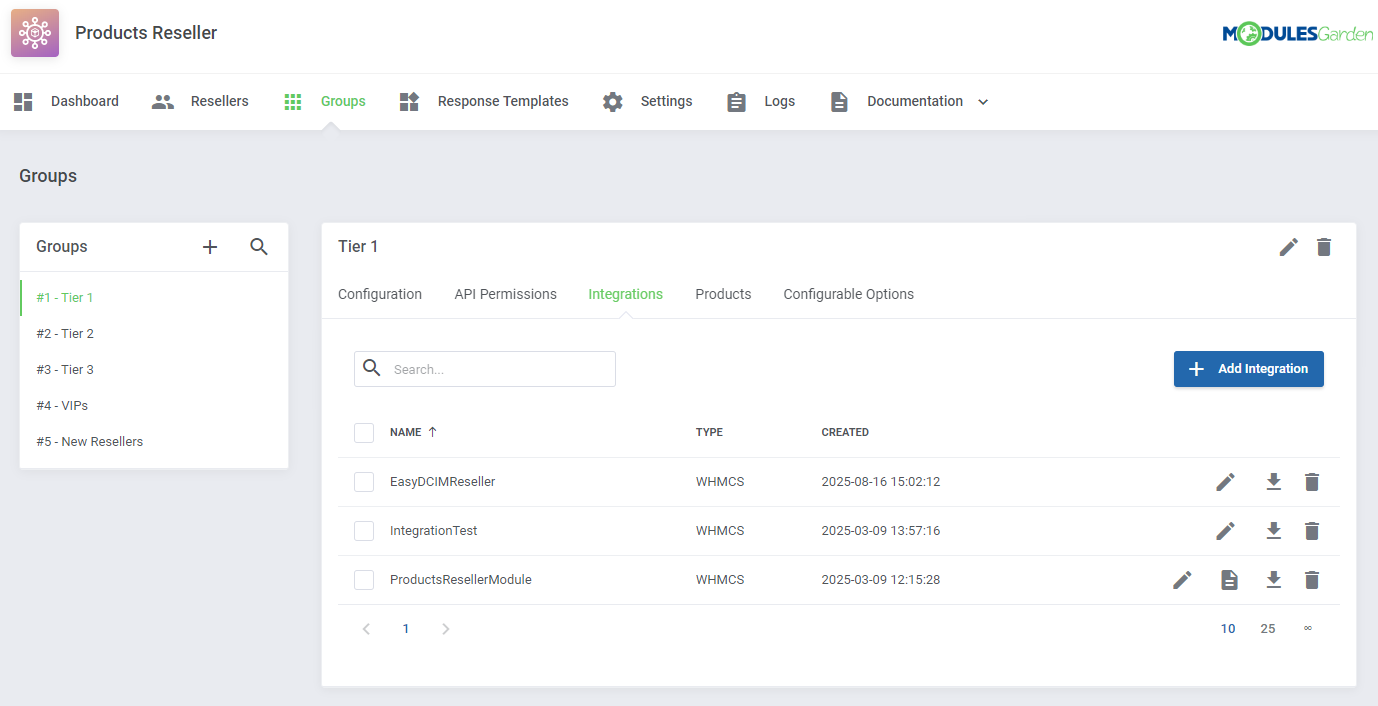Screen dimensions: 1378x706
Task: Expand the Documentation dropdown menu
Action: 983,101
